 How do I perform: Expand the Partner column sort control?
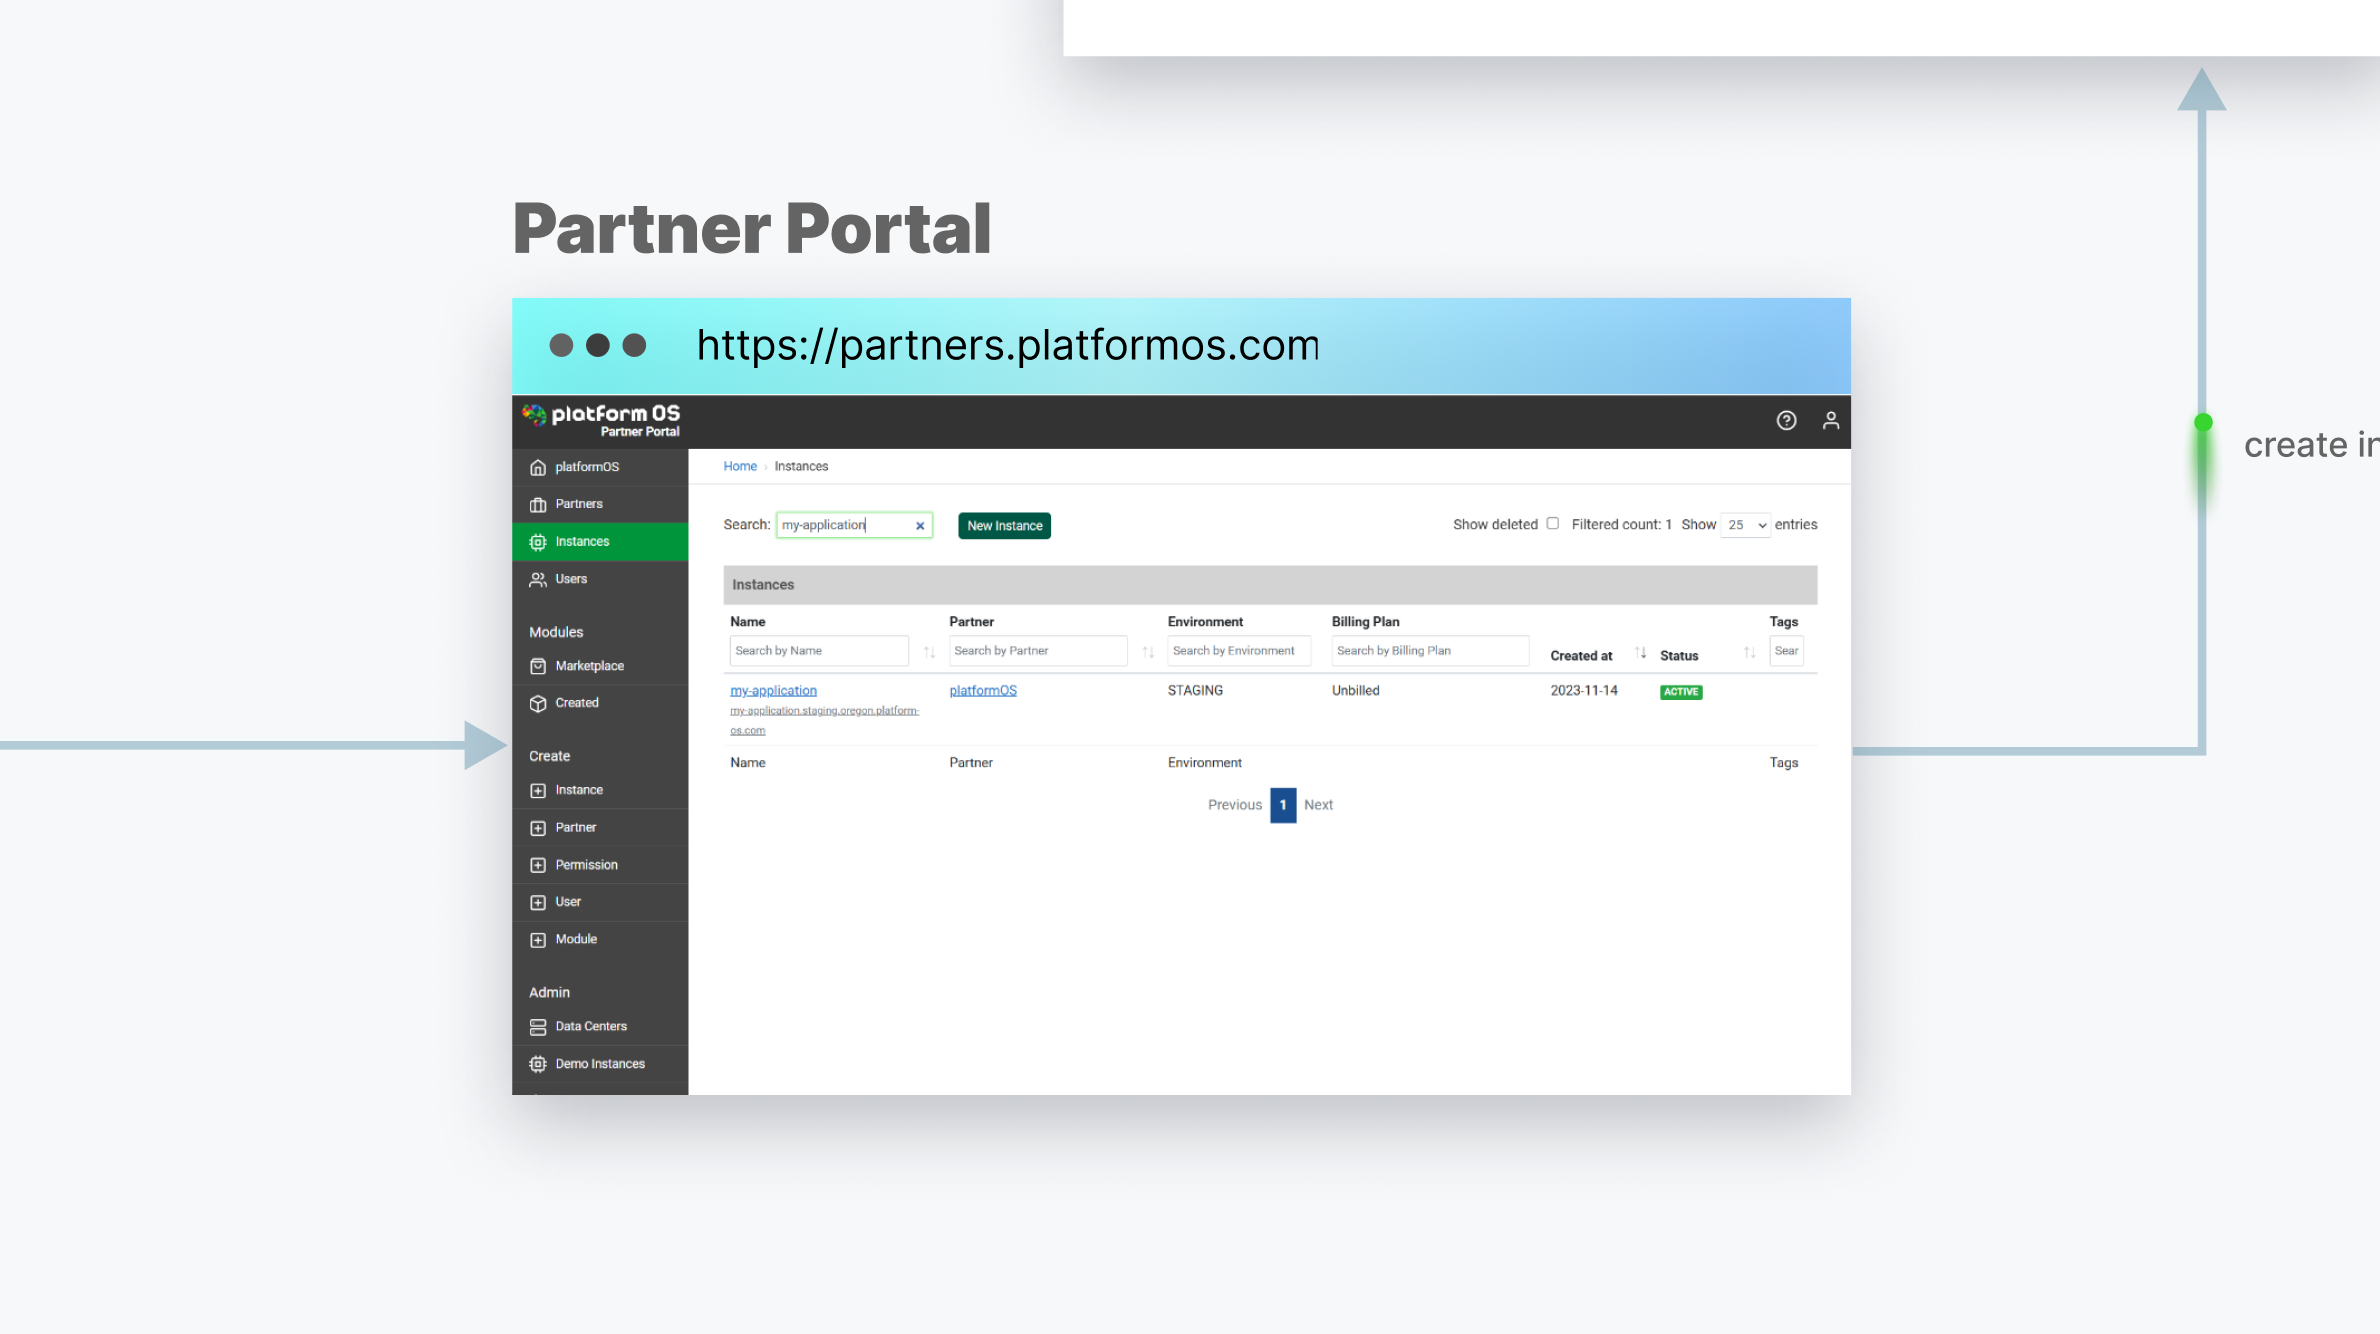pos(1148,650)
